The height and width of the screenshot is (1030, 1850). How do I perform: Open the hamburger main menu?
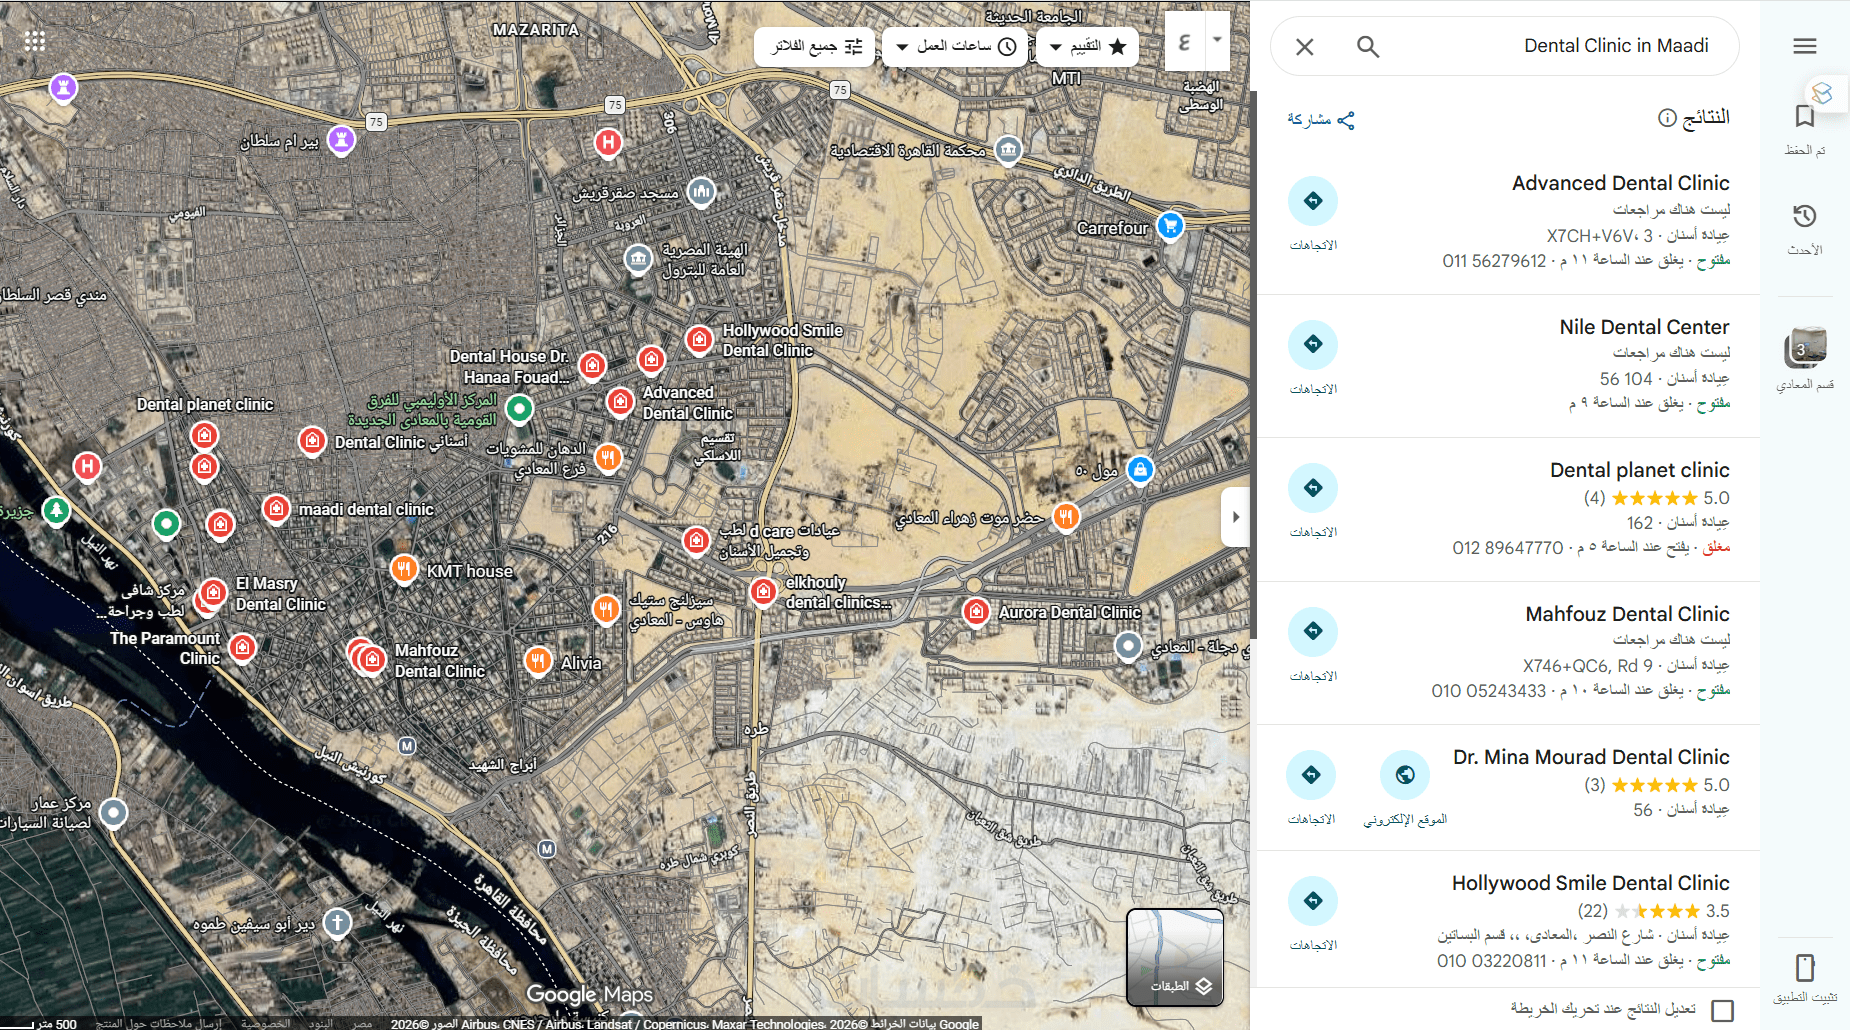(x=1805, y=46)
